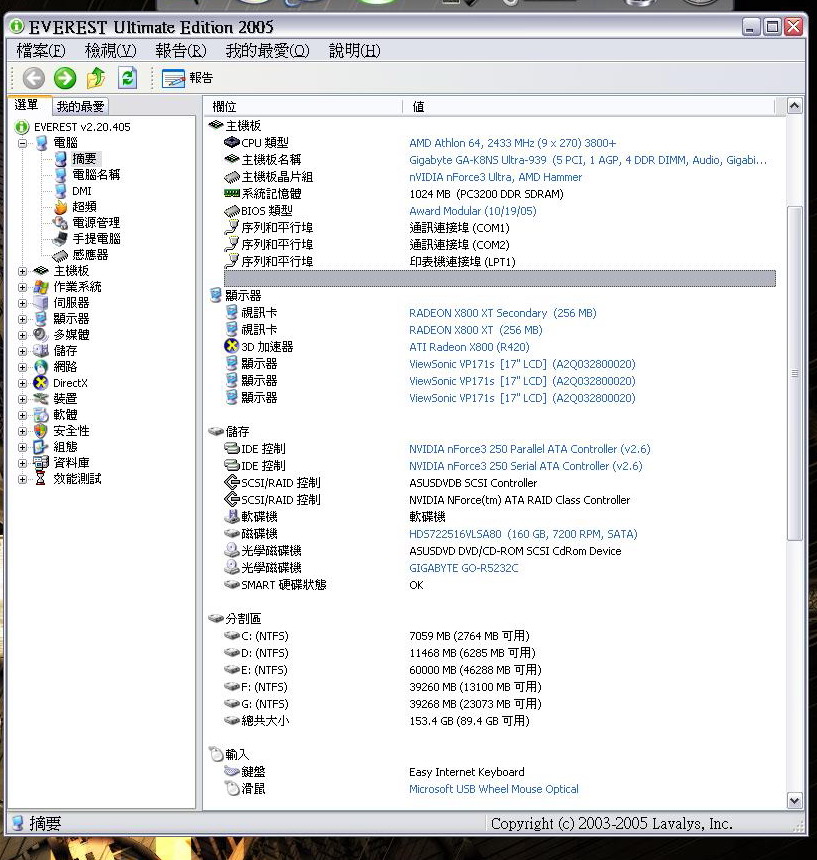Image resolution: width=817 pixels, height=860 pixels.
Task: Select the ASUSDVDB SCSI Controller value
Action: (x=473, y=483)
